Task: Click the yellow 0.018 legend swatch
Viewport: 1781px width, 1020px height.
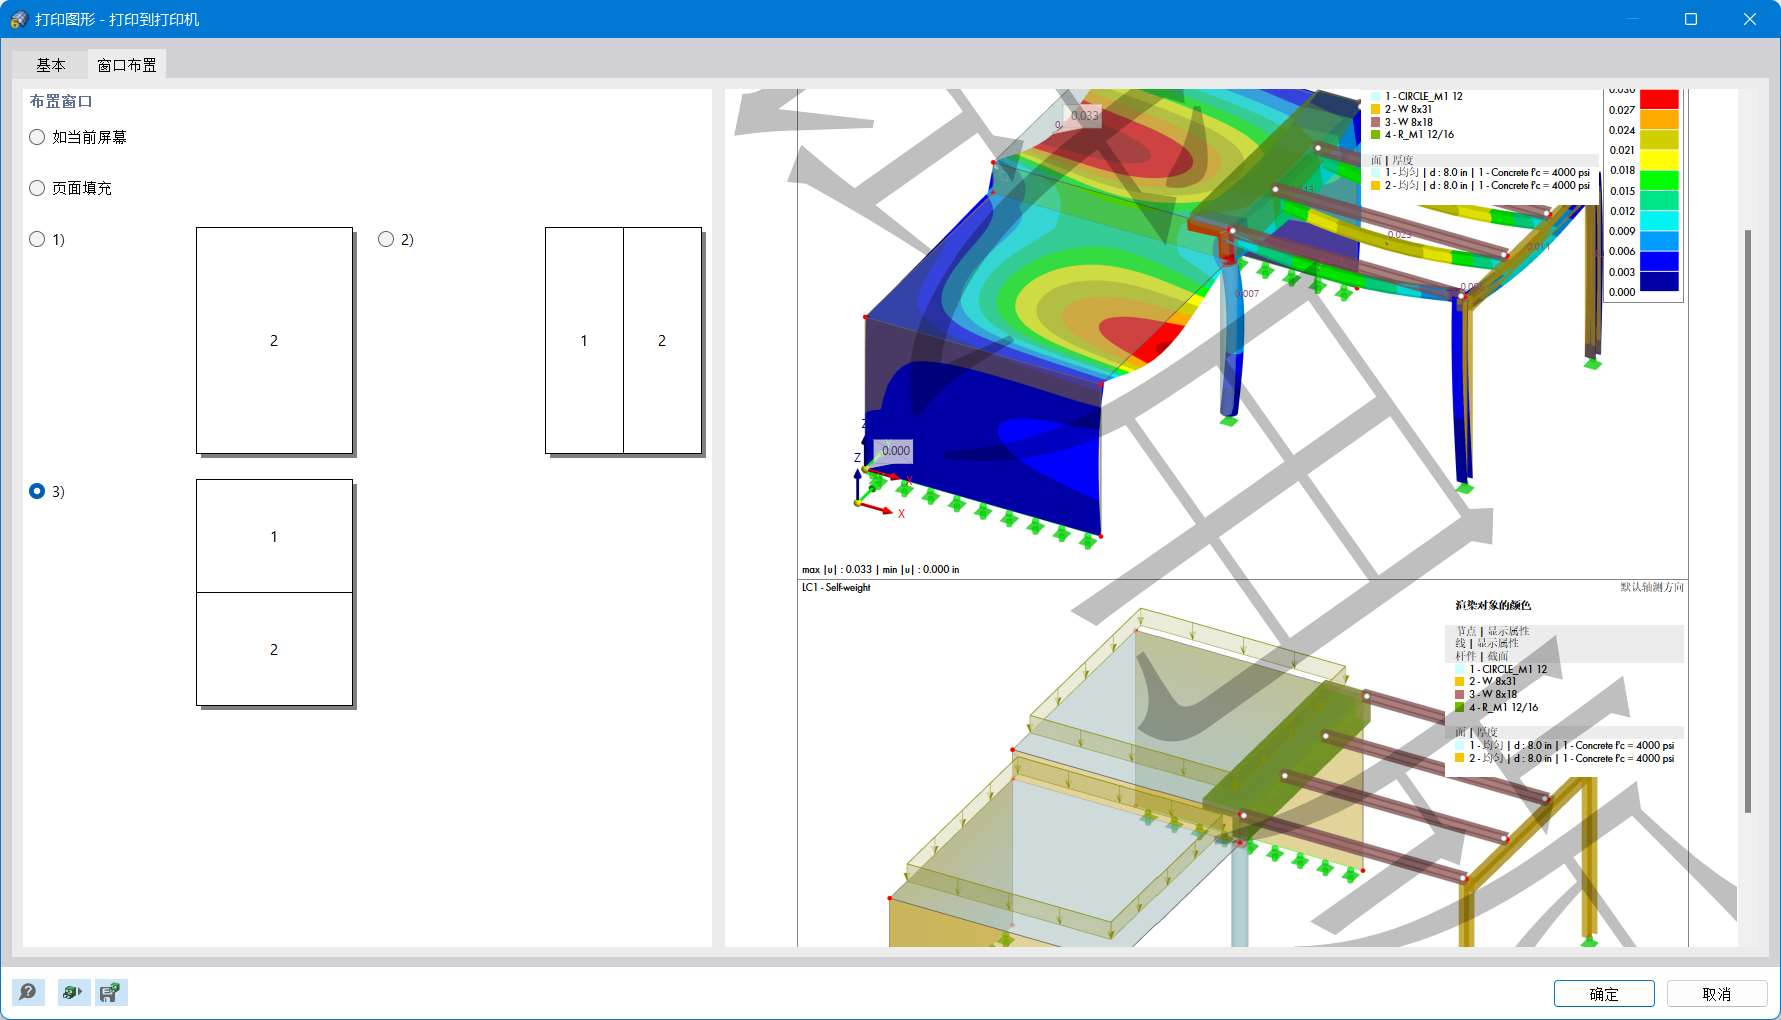Action: 1659,160
